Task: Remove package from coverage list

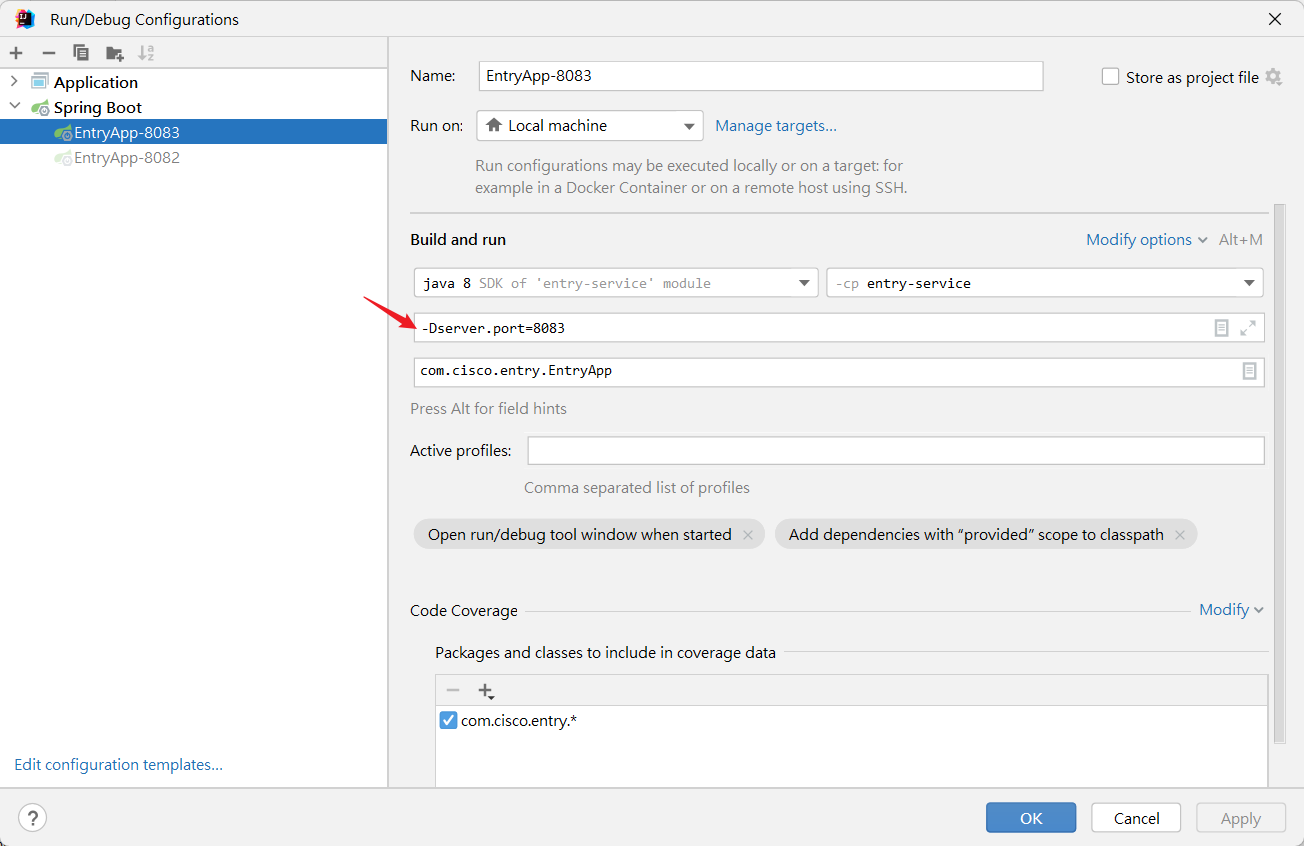Action: point(453,691)
